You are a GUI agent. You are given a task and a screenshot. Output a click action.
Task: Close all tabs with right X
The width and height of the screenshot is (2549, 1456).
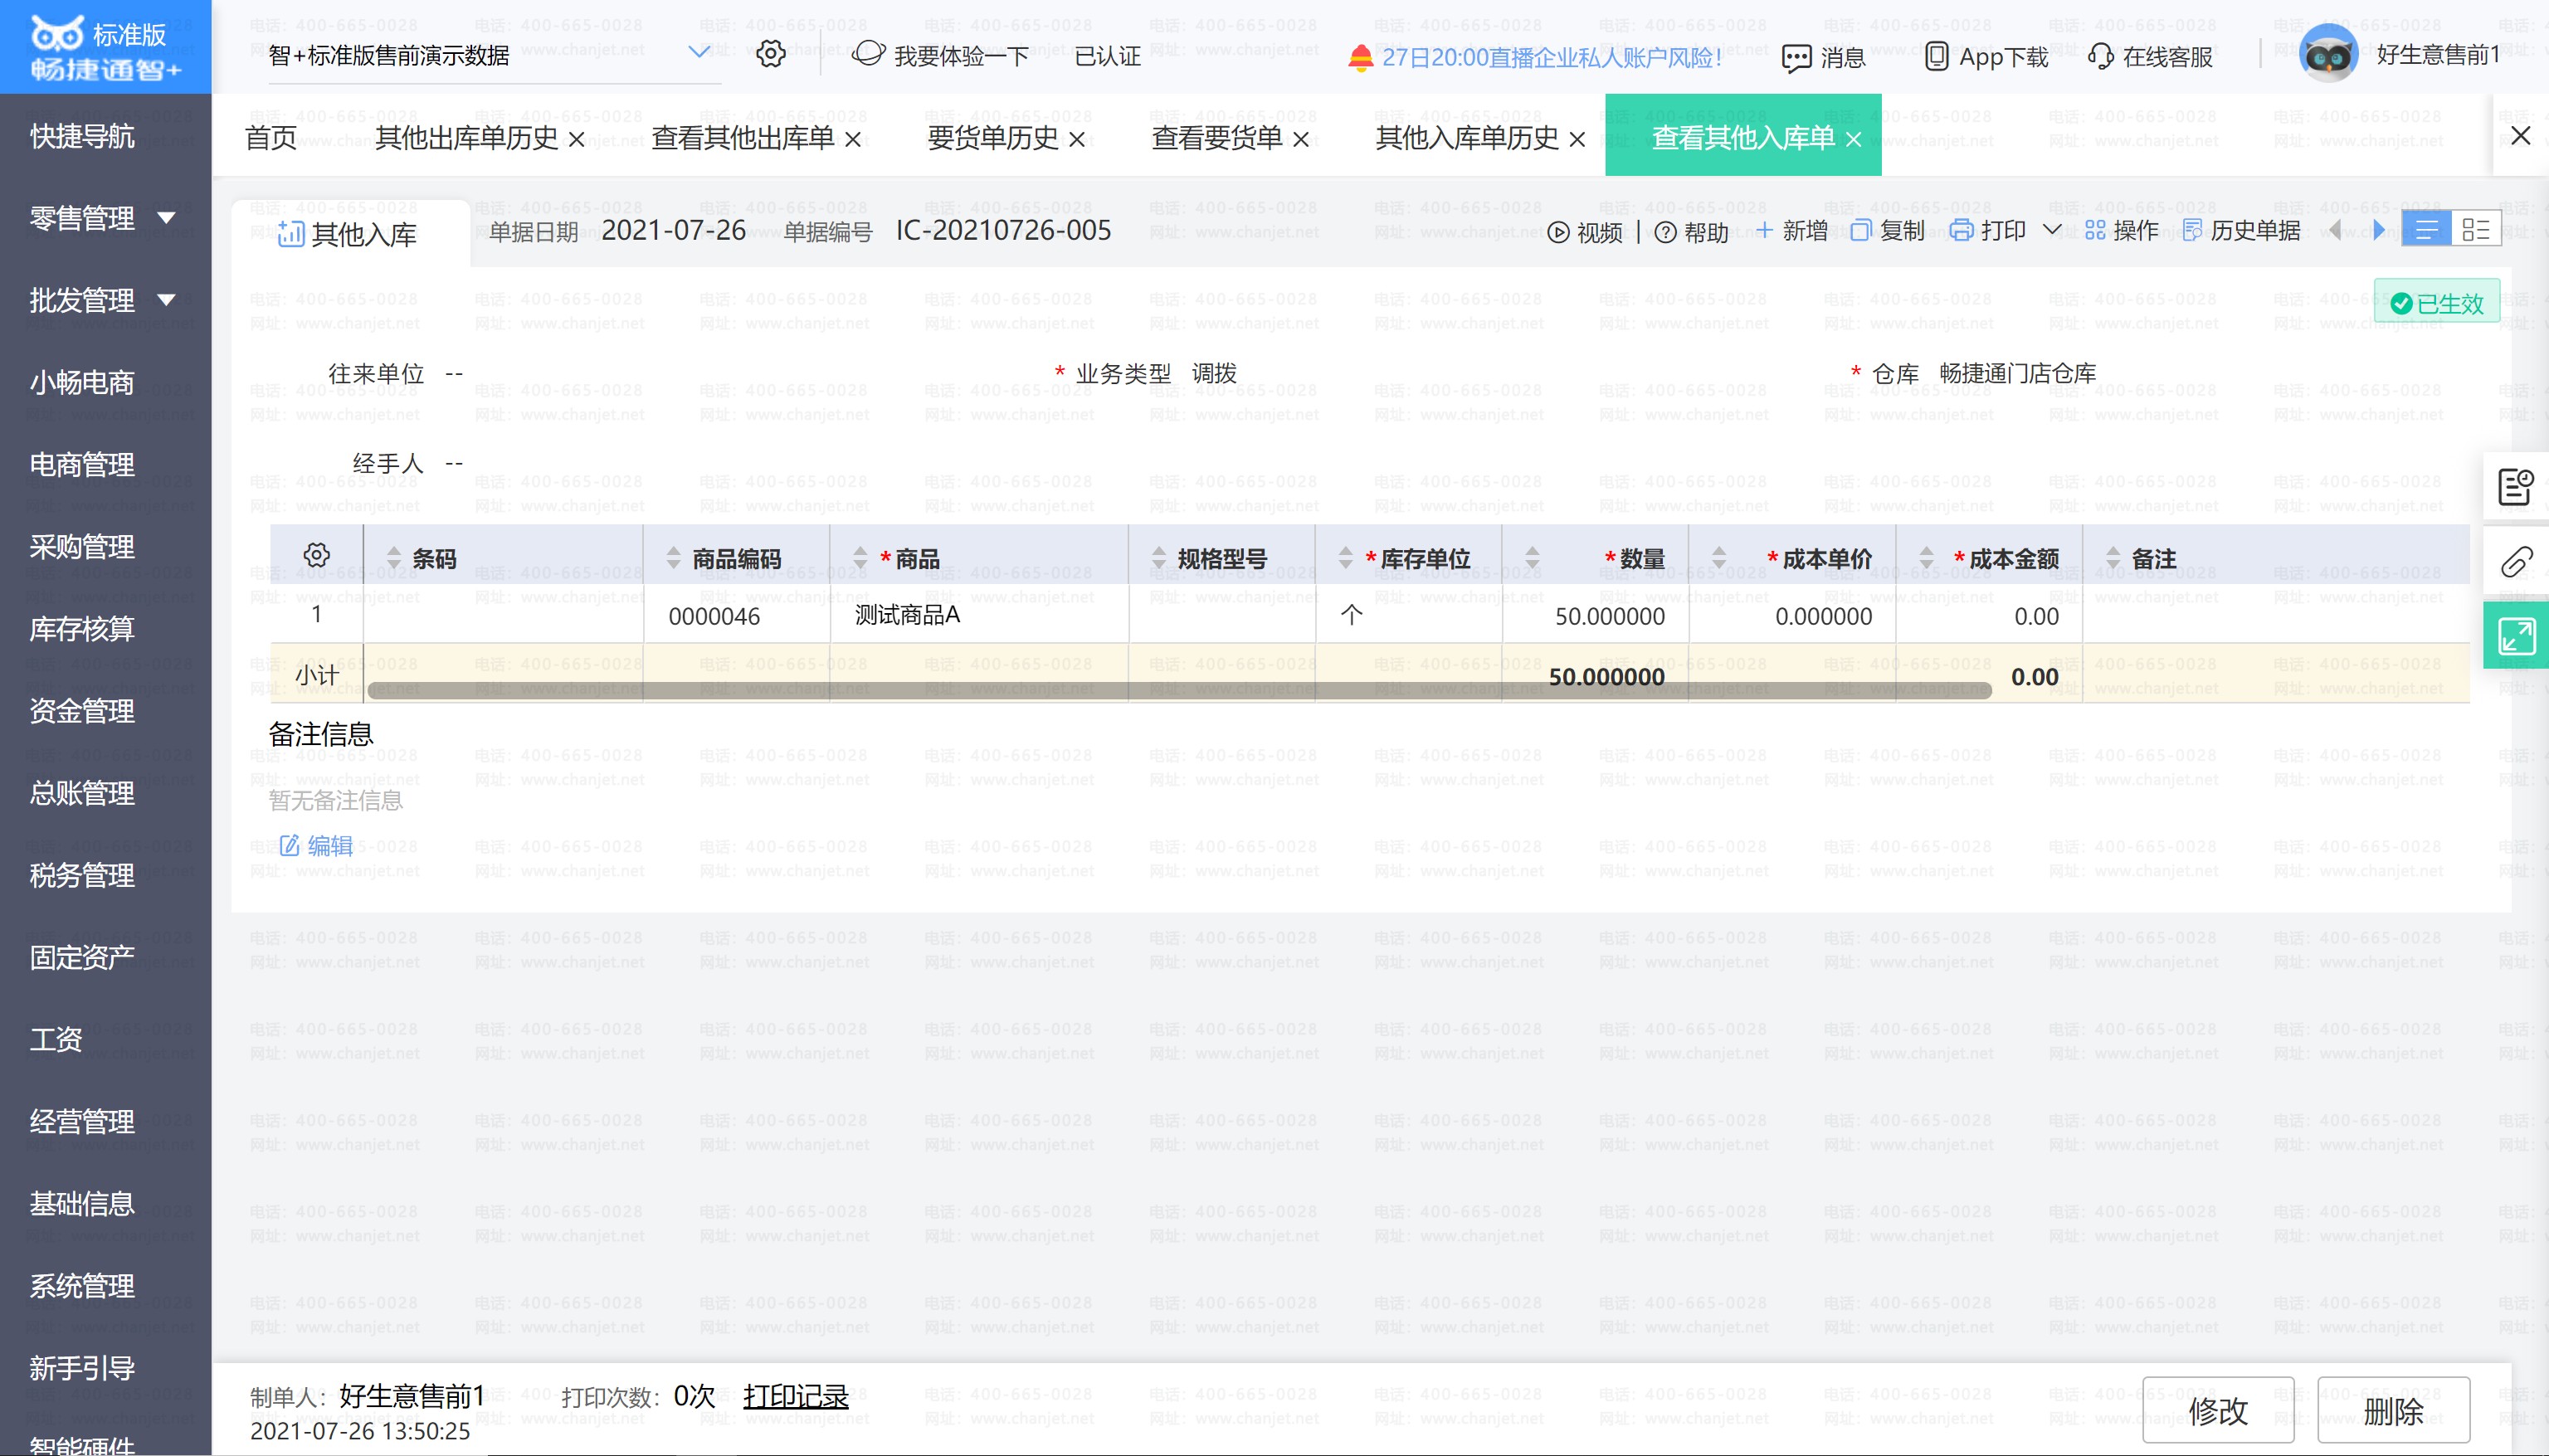[x=2521, y=135]
